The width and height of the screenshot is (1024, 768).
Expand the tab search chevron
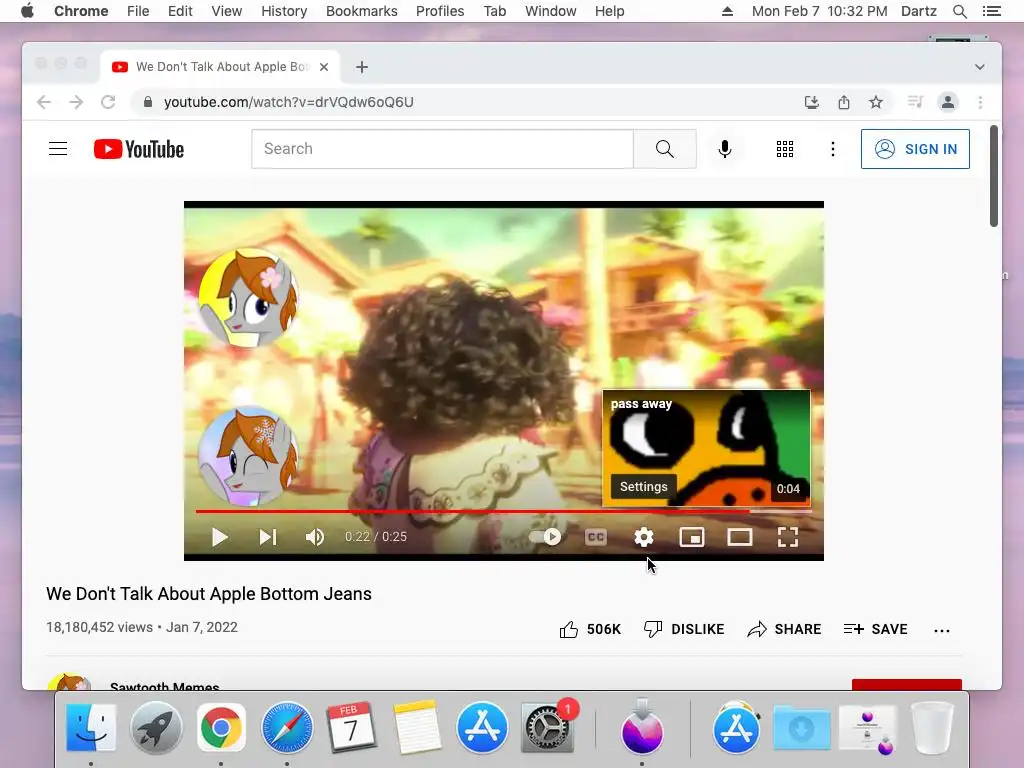[980, 67]
